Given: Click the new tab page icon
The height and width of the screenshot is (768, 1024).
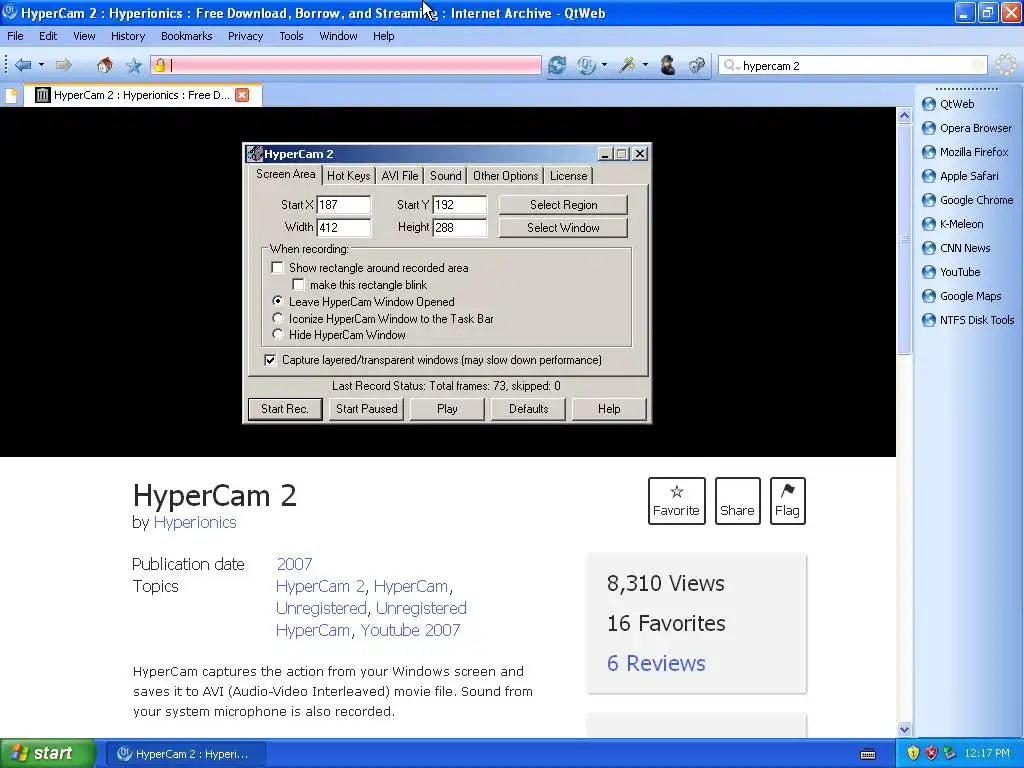Looking at the screenshot, I should pos(11,95).
